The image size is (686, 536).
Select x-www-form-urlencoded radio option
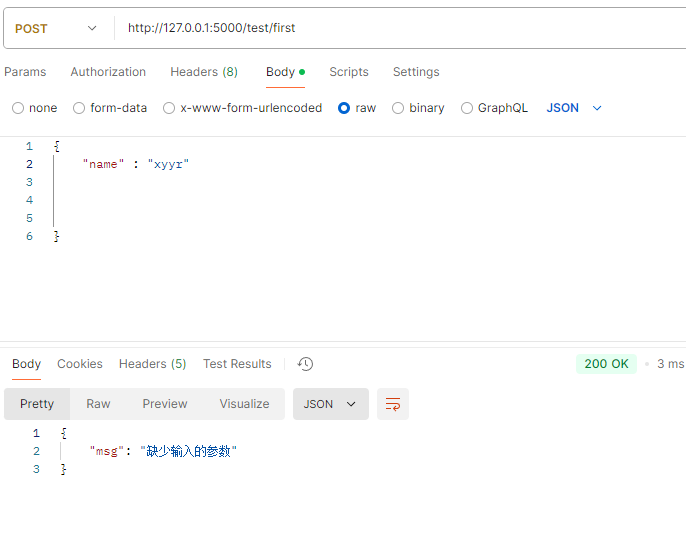169,108
